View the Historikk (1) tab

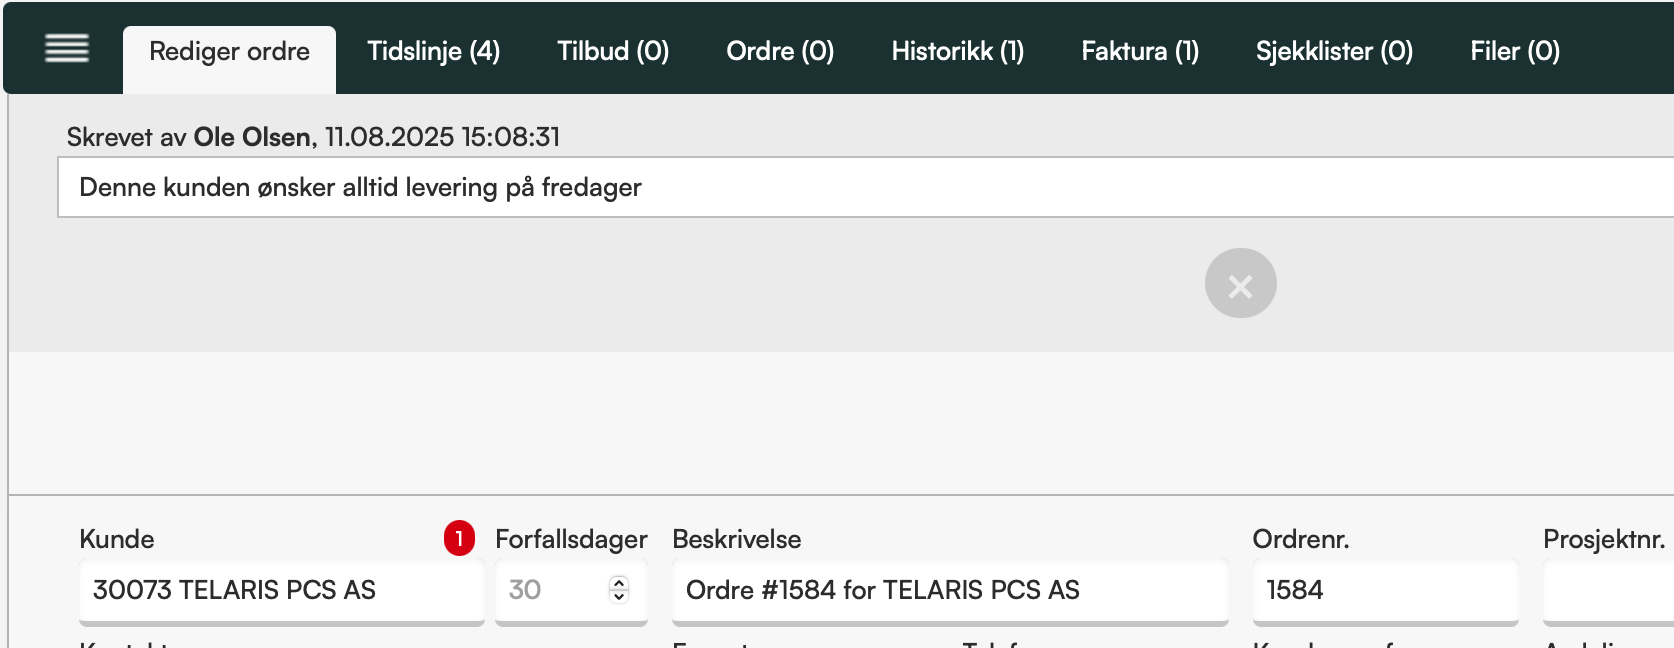(x=958, y=51)
